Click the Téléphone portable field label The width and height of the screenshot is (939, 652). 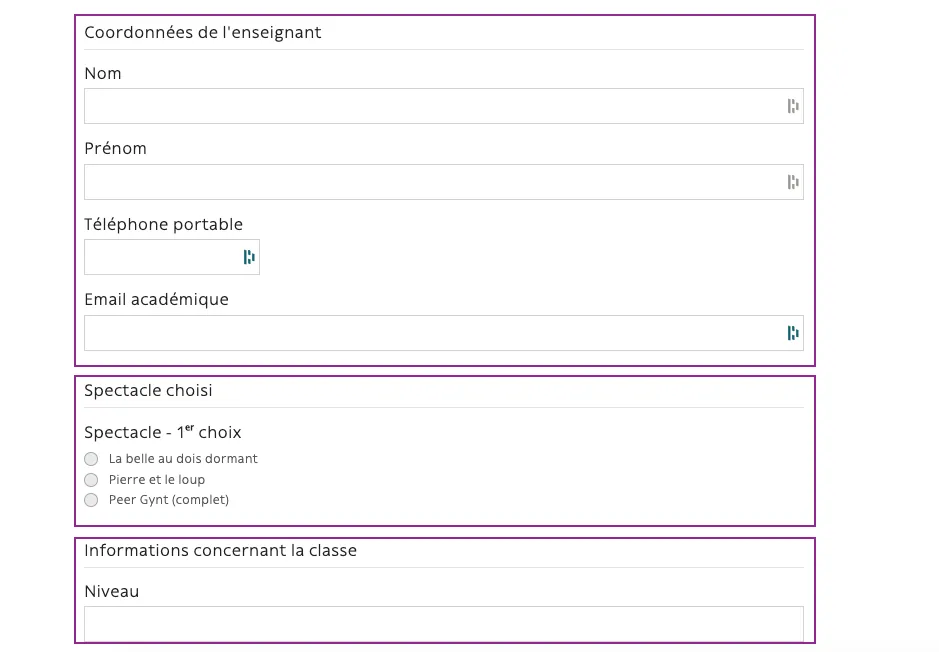pyautogui.click(x=163, y=225)
